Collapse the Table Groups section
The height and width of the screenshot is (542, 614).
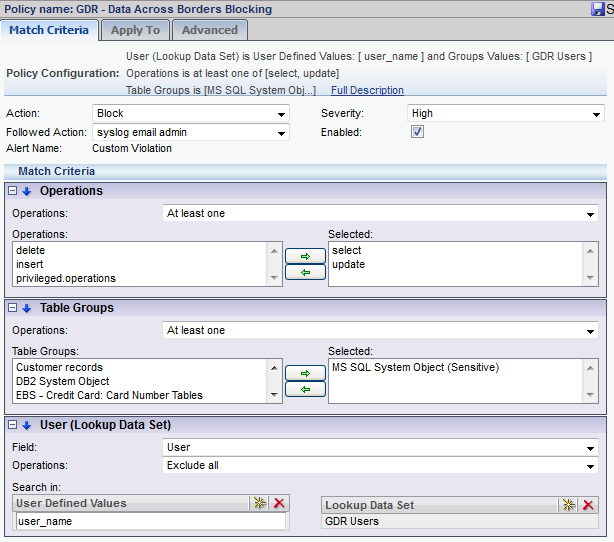click(x=13, y=308)
